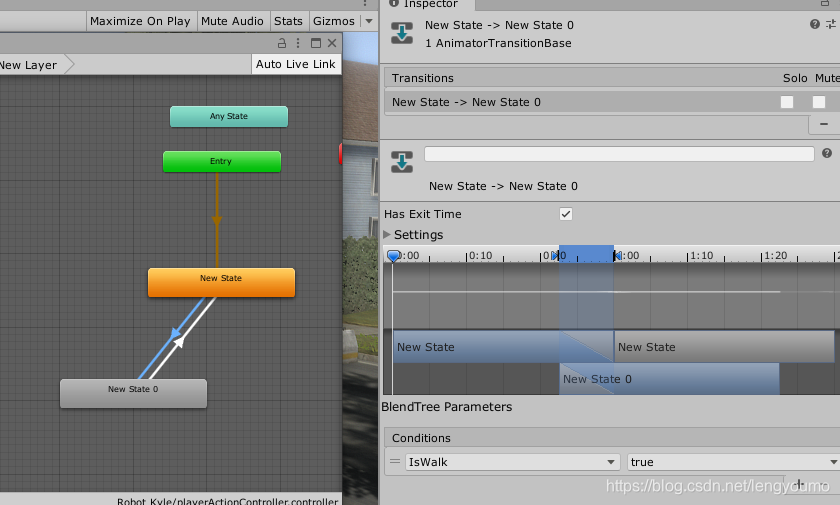Toggle Maximize On Play button
This screenshot has height=505, width=840.
140,21
